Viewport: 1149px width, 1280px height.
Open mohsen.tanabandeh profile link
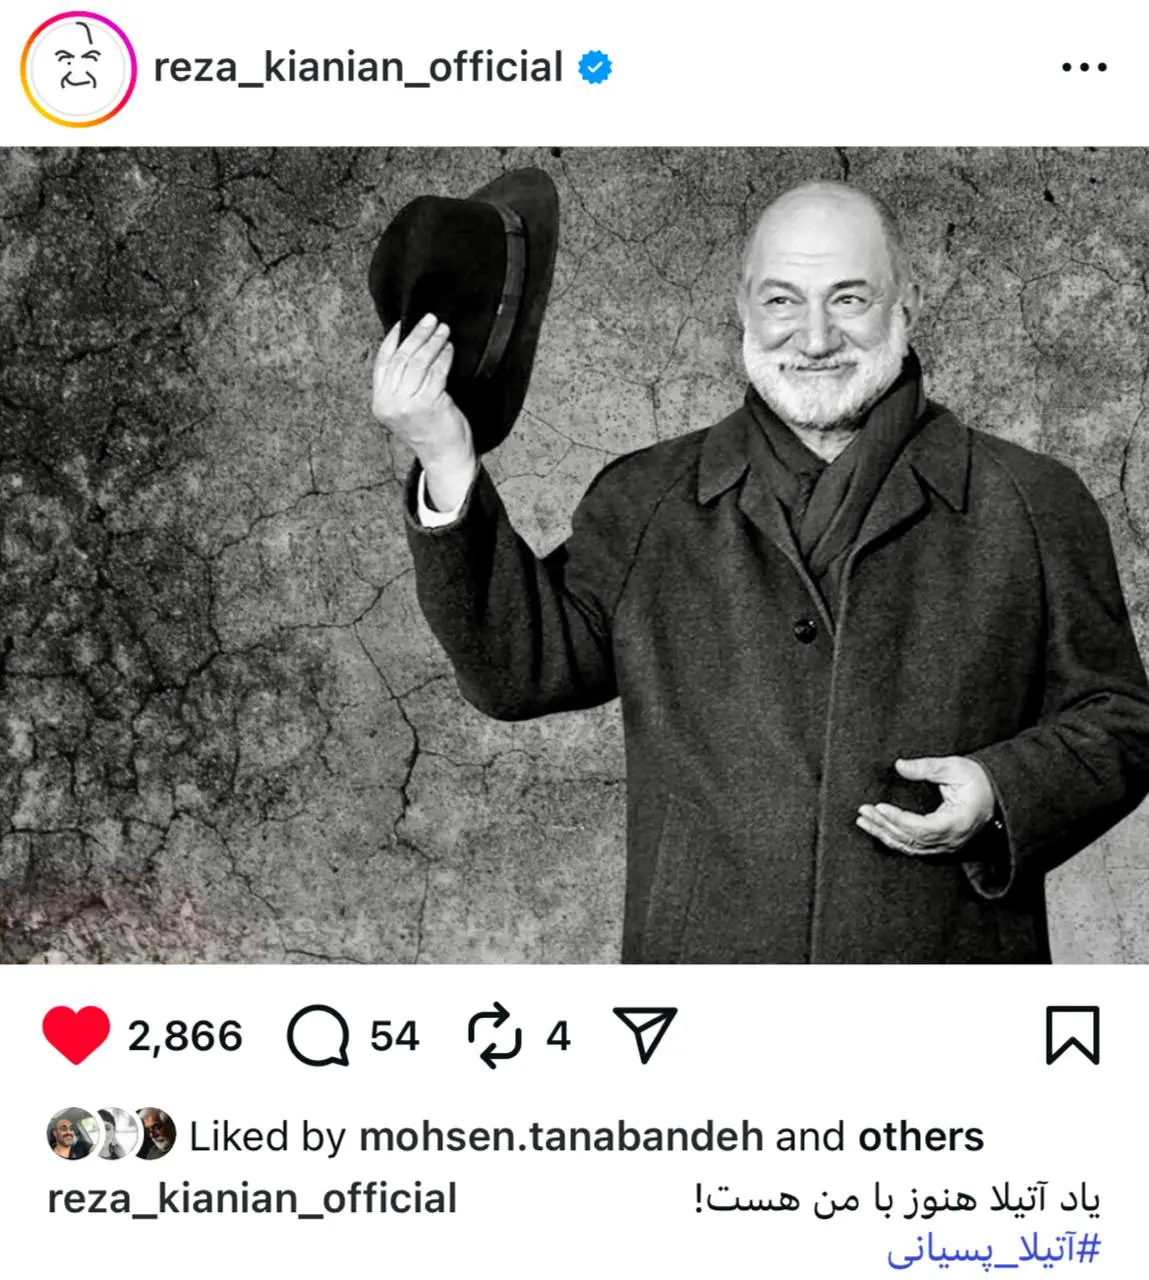pyautogui.click(x=561, y=1136)
